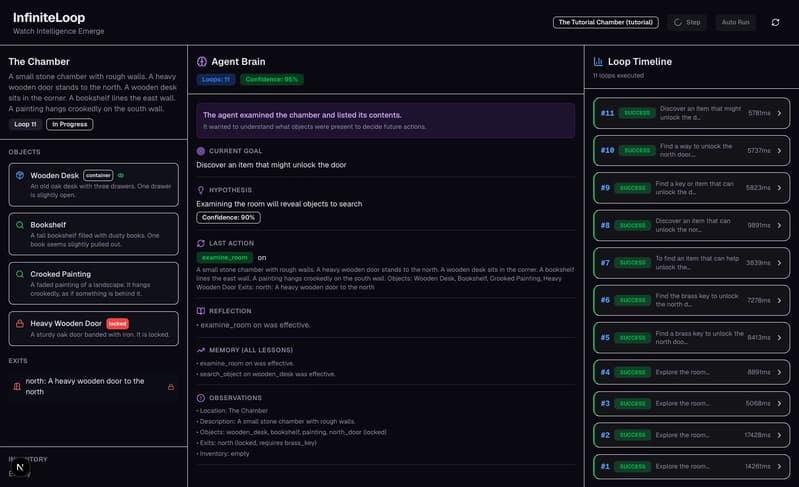Screen dimensions: 799x487
Task: Toggle the green eye on Wooden Desk
Action: pos(121,175)
